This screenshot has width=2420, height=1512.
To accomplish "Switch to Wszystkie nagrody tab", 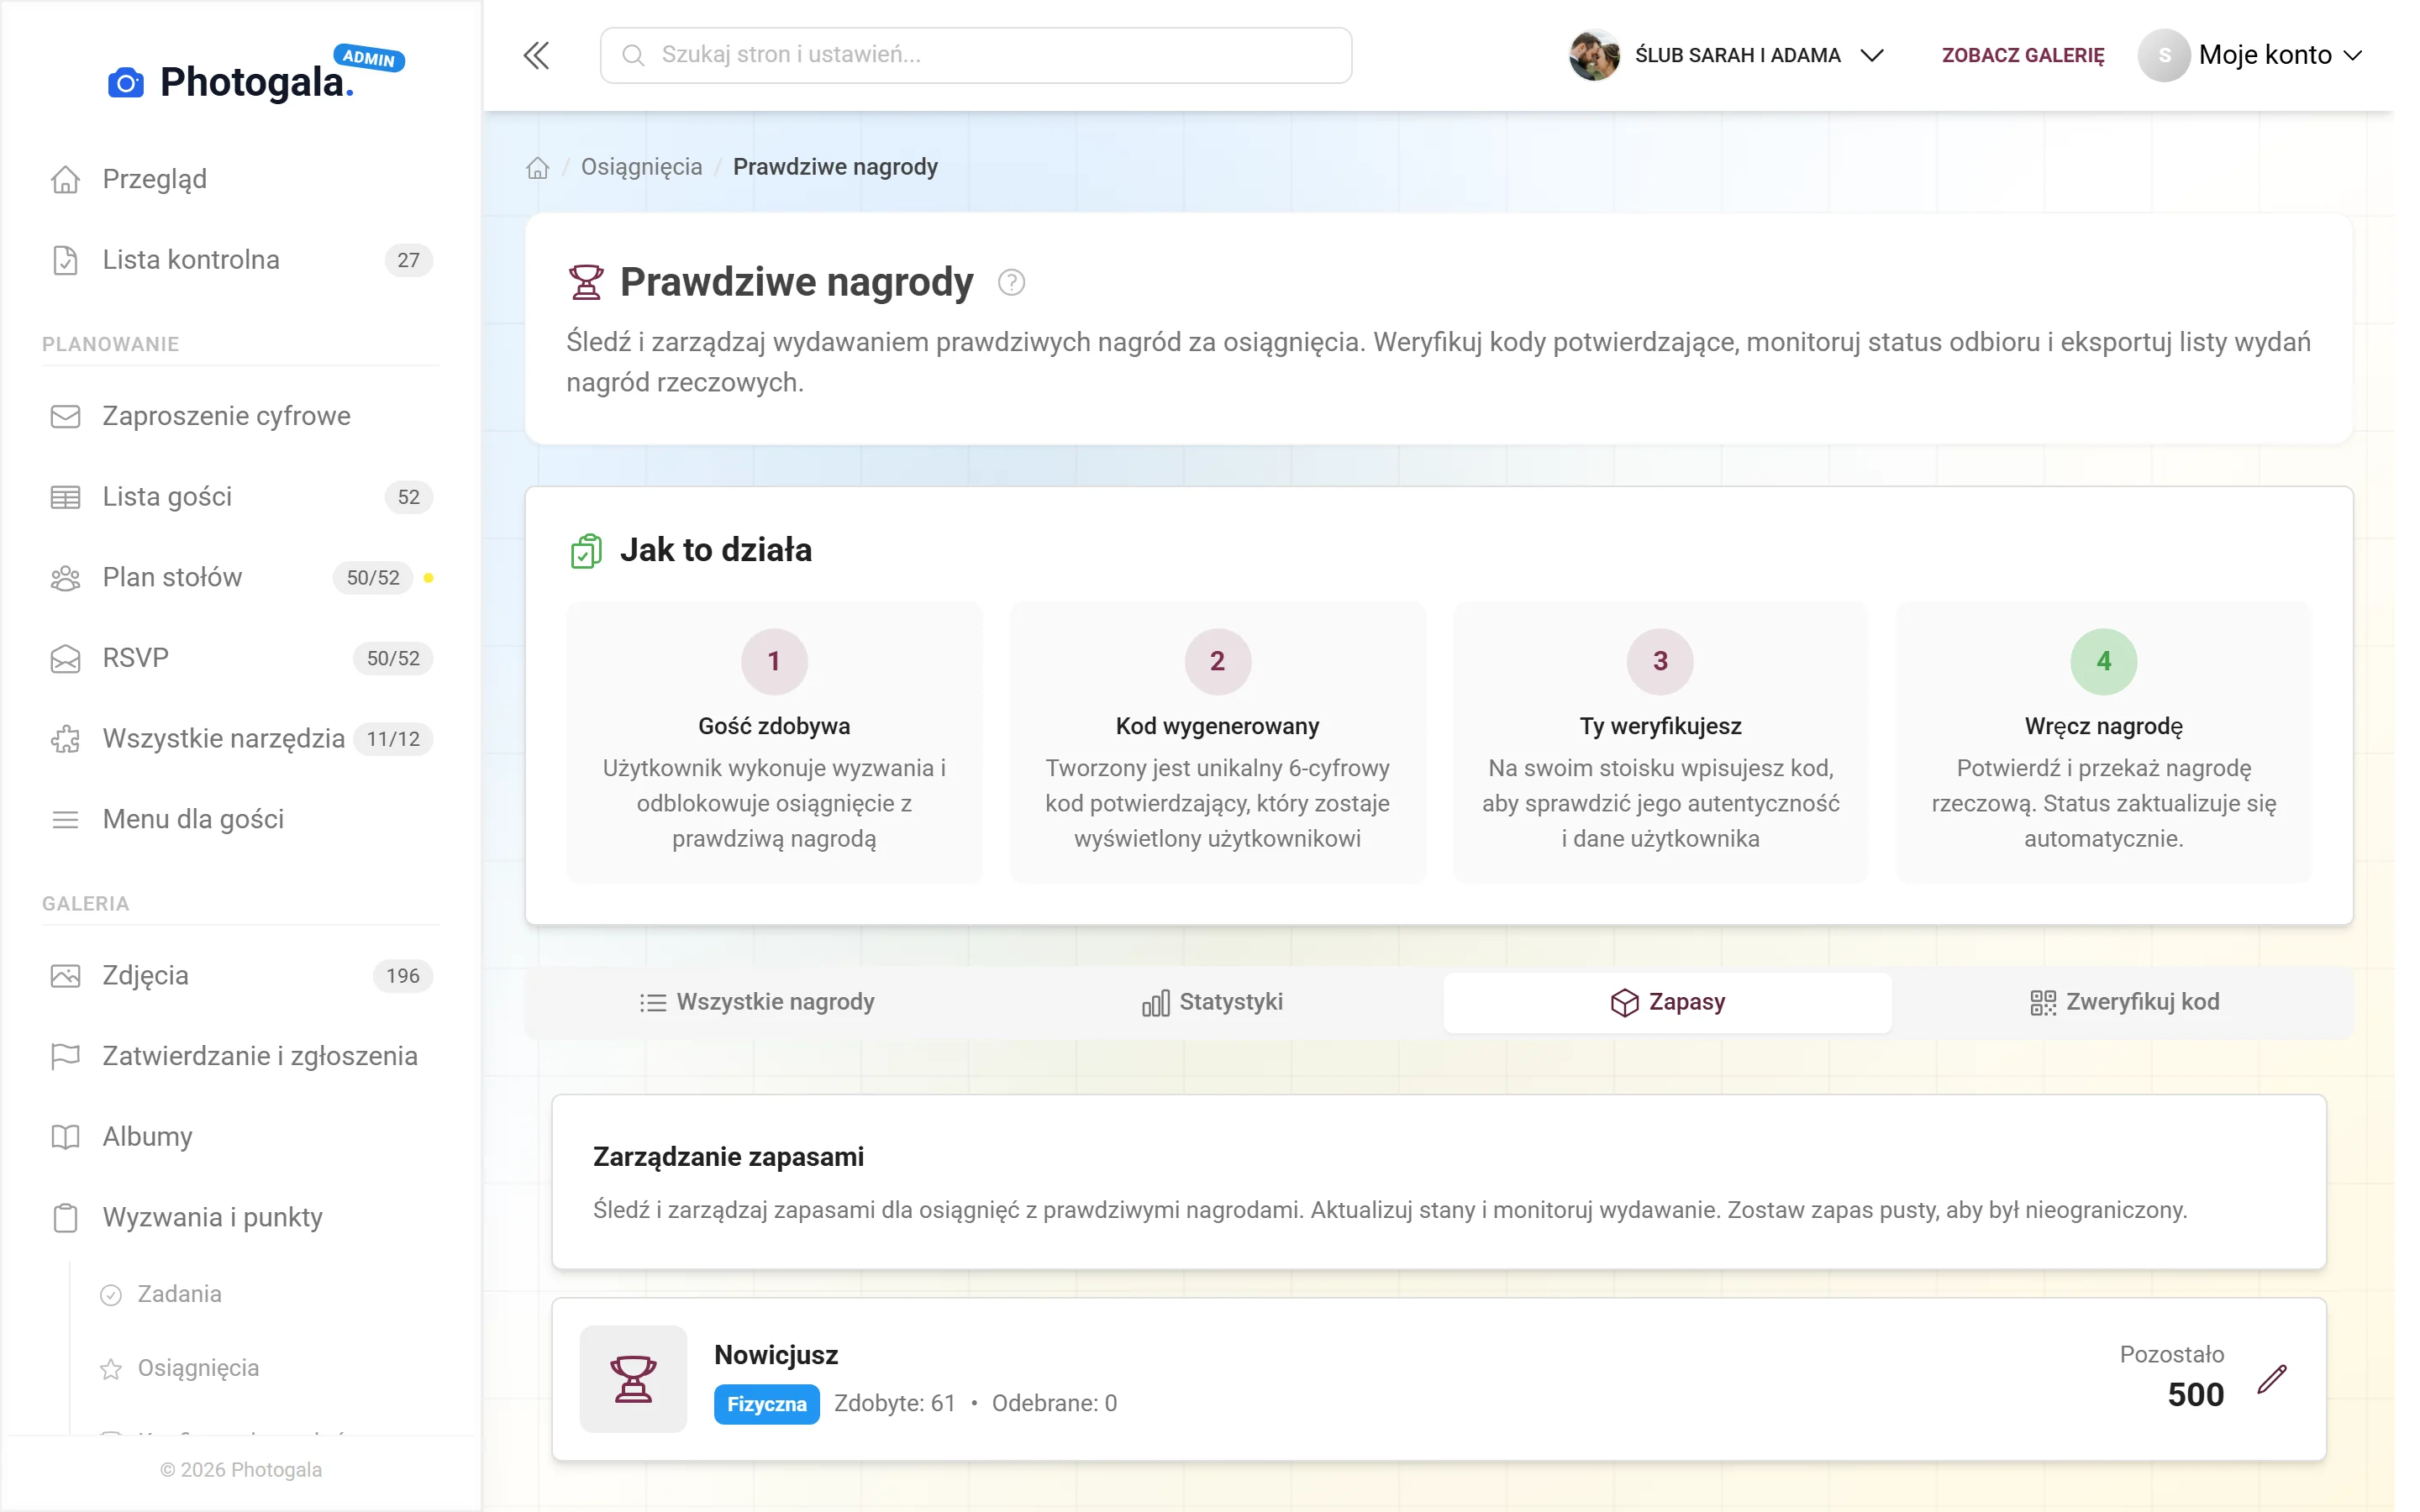I will click(x=757, y=1002).
